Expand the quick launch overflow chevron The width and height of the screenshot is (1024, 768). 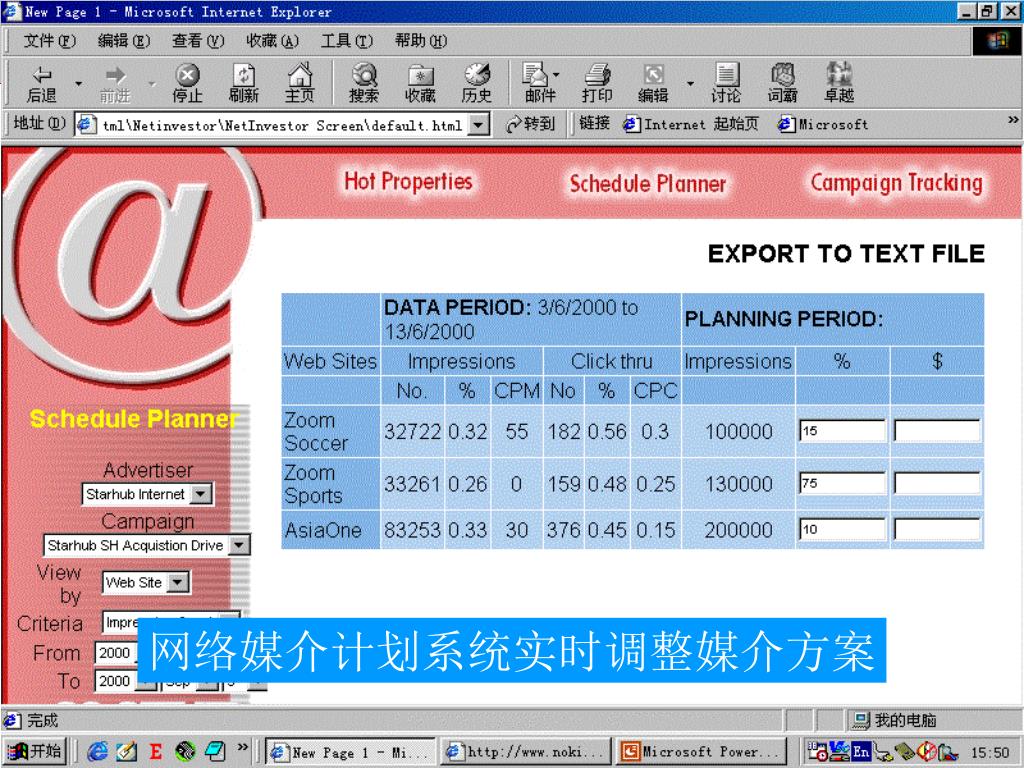click(x=243, y=746)
